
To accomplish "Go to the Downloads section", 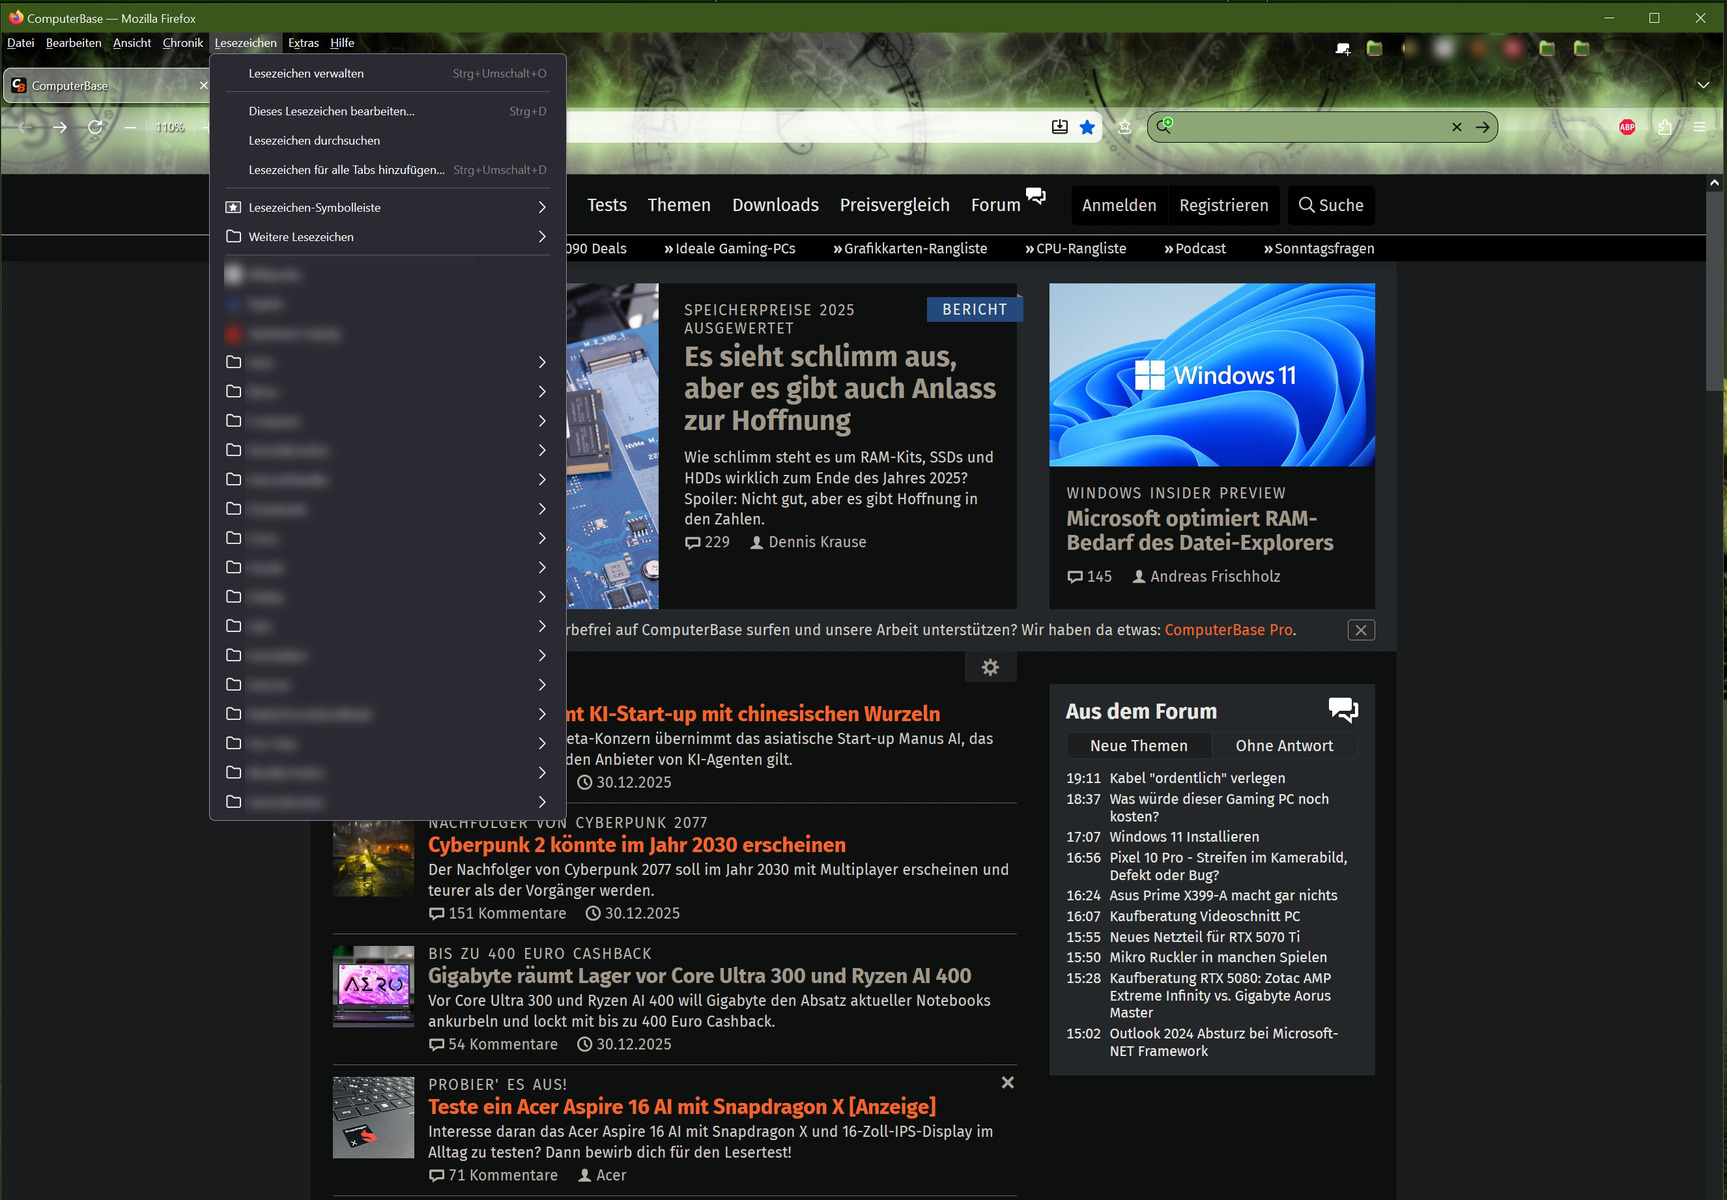I will (x=775, y=205).
